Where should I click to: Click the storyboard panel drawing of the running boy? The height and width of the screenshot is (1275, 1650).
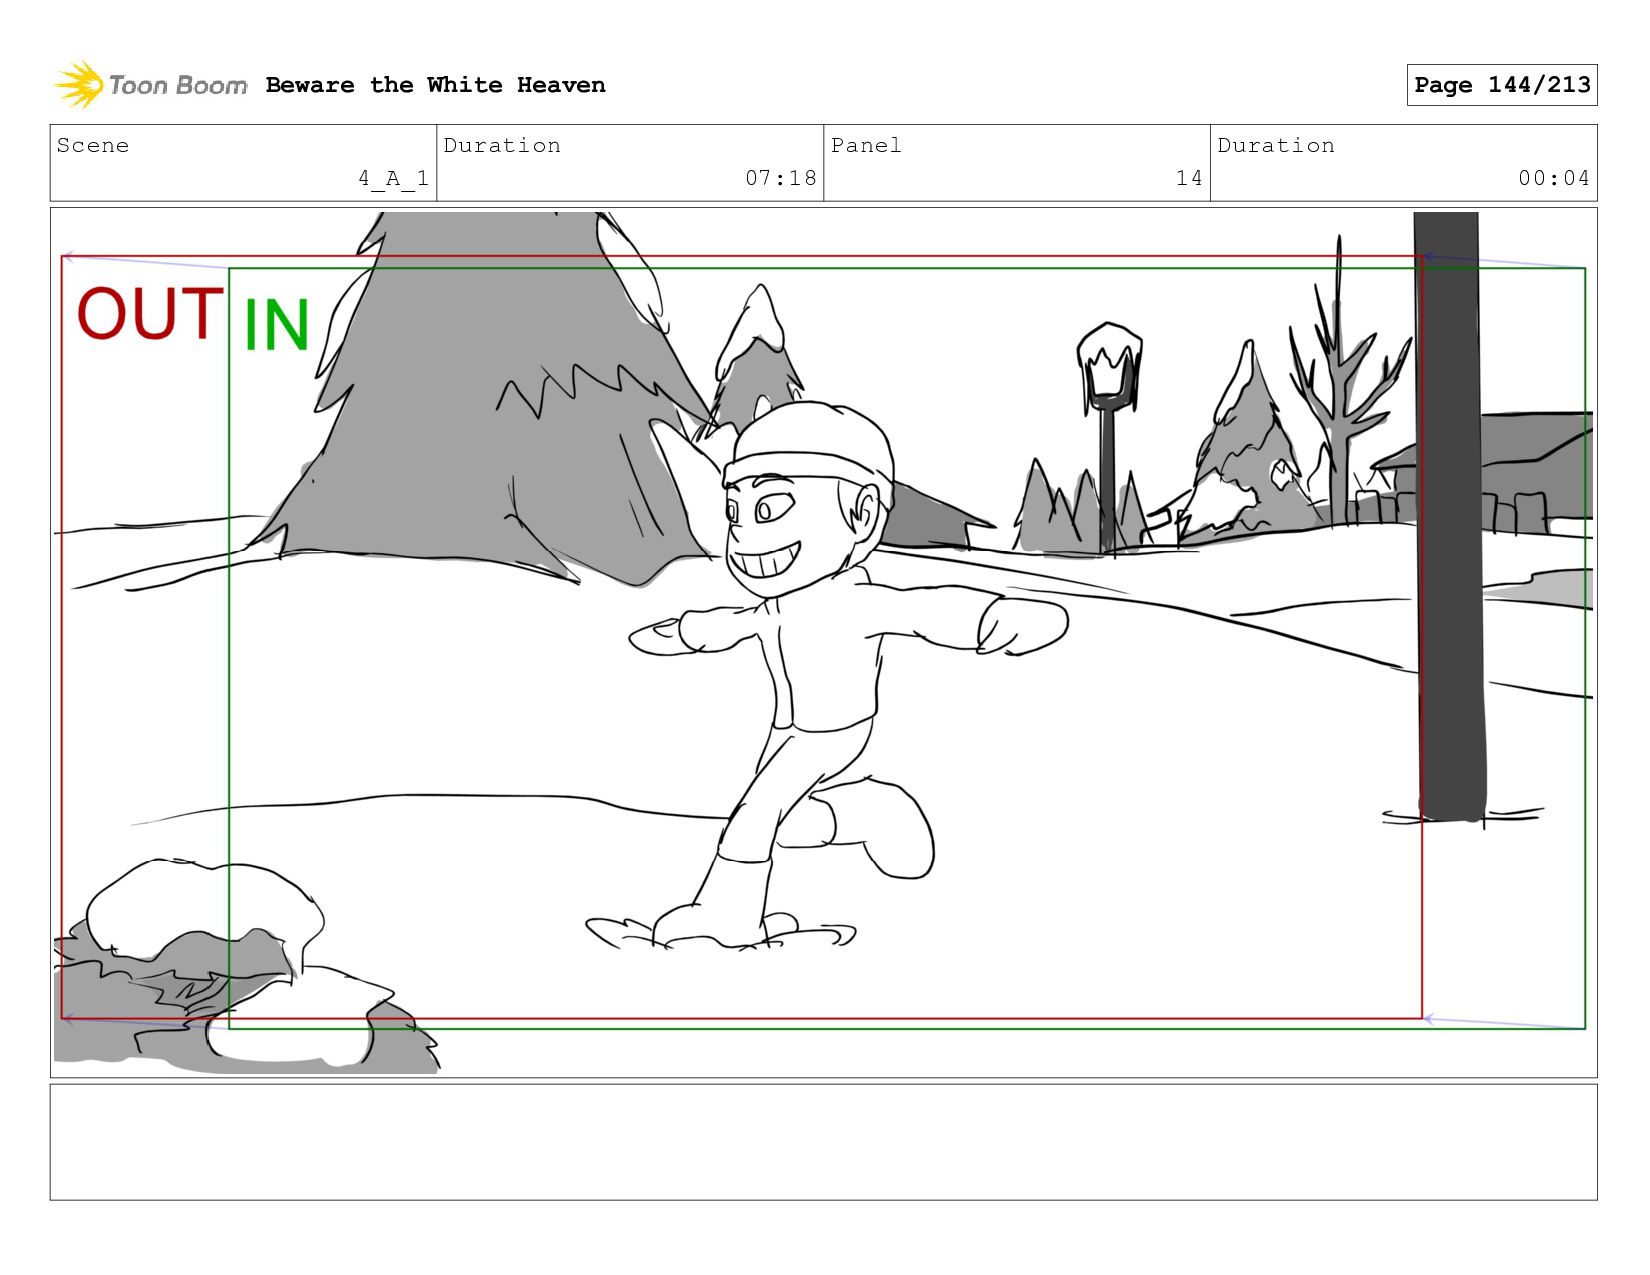coord(823,642)
